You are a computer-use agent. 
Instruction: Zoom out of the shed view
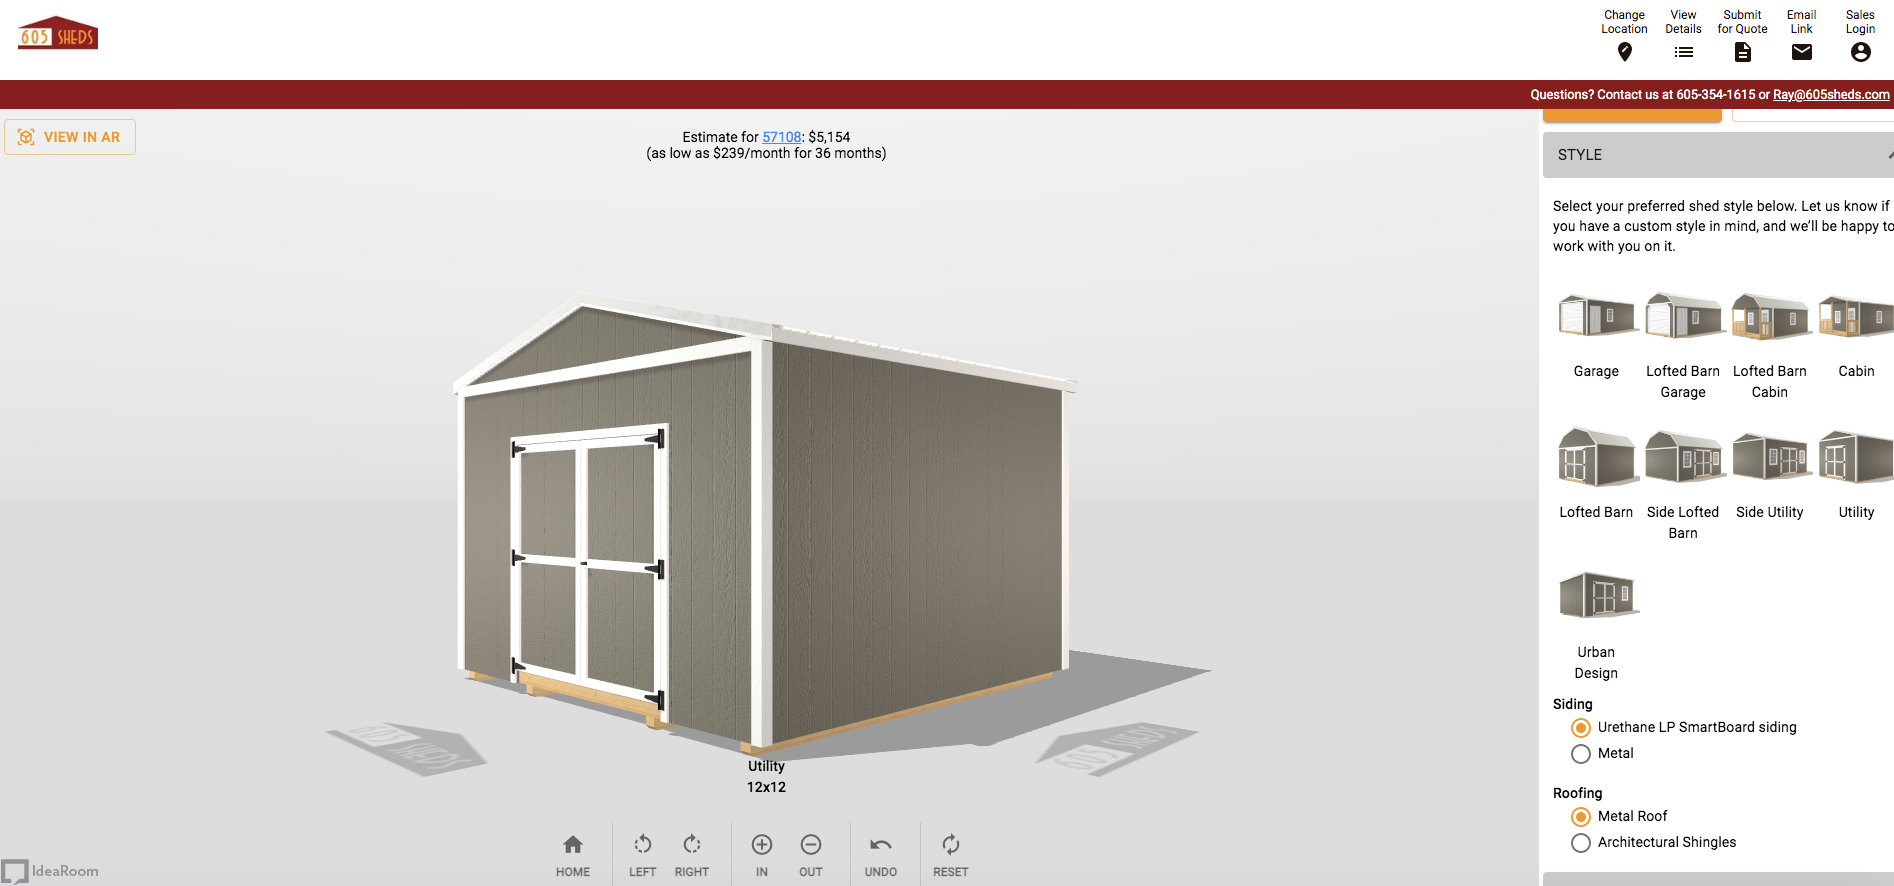811,855
